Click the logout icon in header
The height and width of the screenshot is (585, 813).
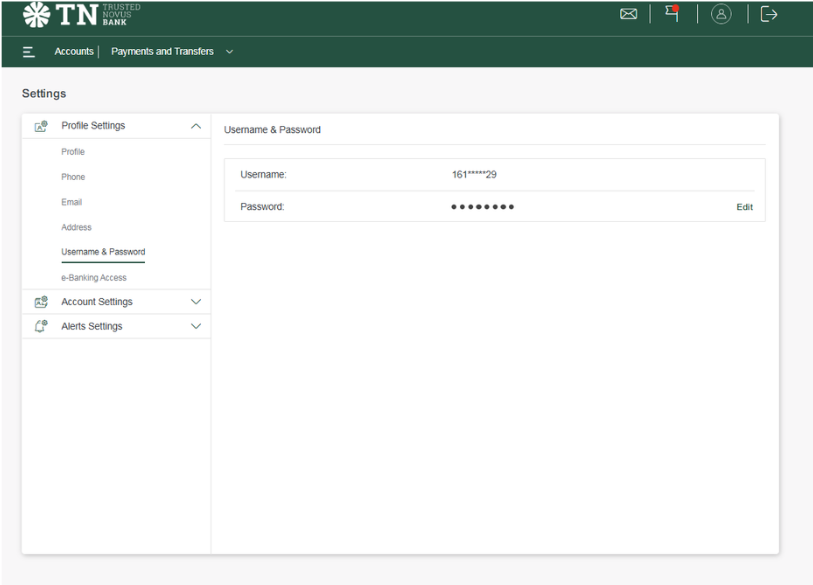pos(768,14)
